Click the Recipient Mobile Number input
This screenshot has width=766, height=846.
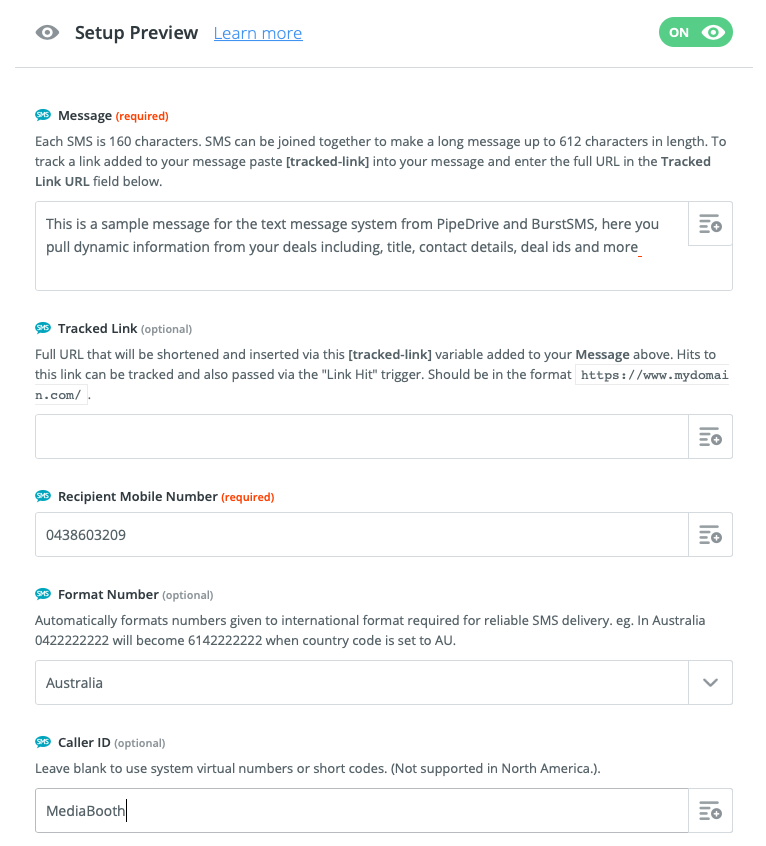(362, 535)
